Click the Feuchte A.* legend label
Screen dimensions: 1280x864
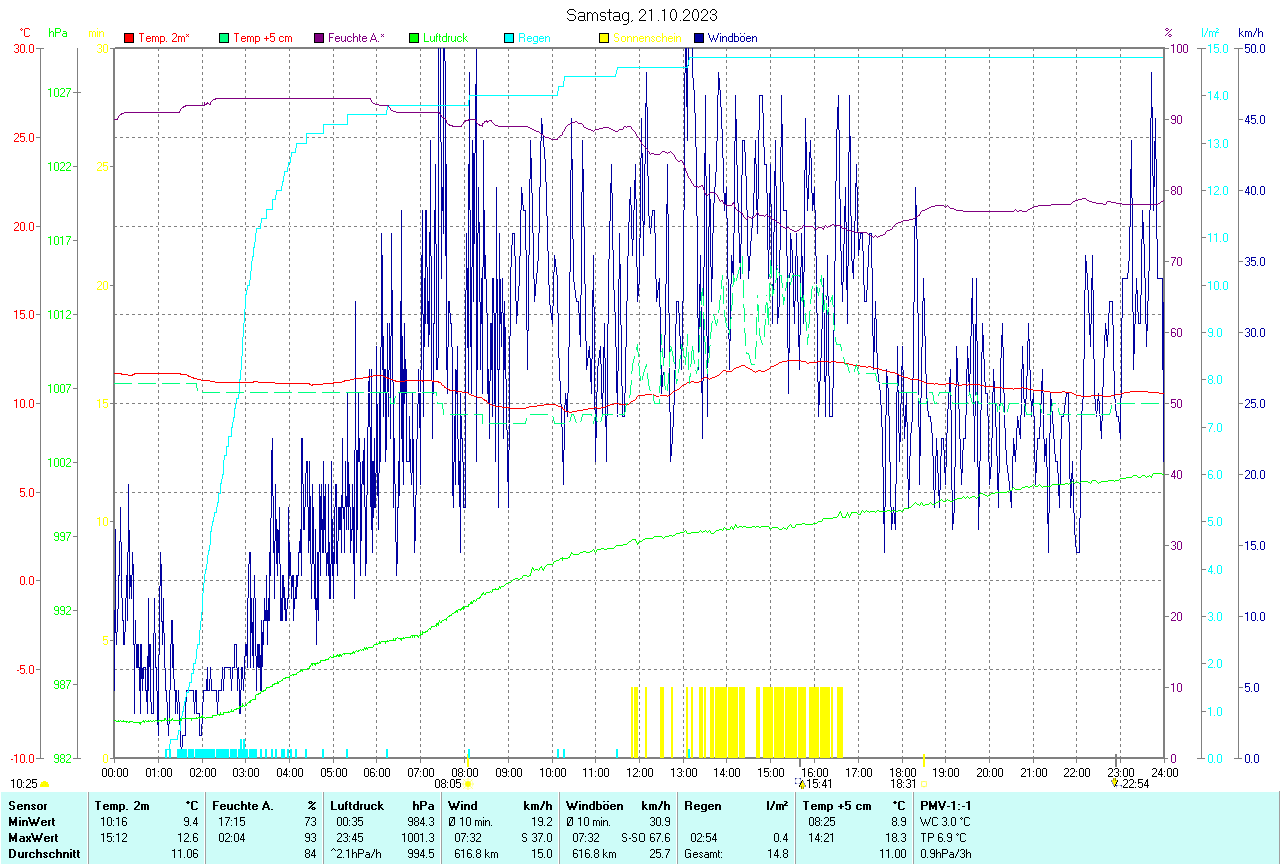pyautogui.click(x=357, y=38)
